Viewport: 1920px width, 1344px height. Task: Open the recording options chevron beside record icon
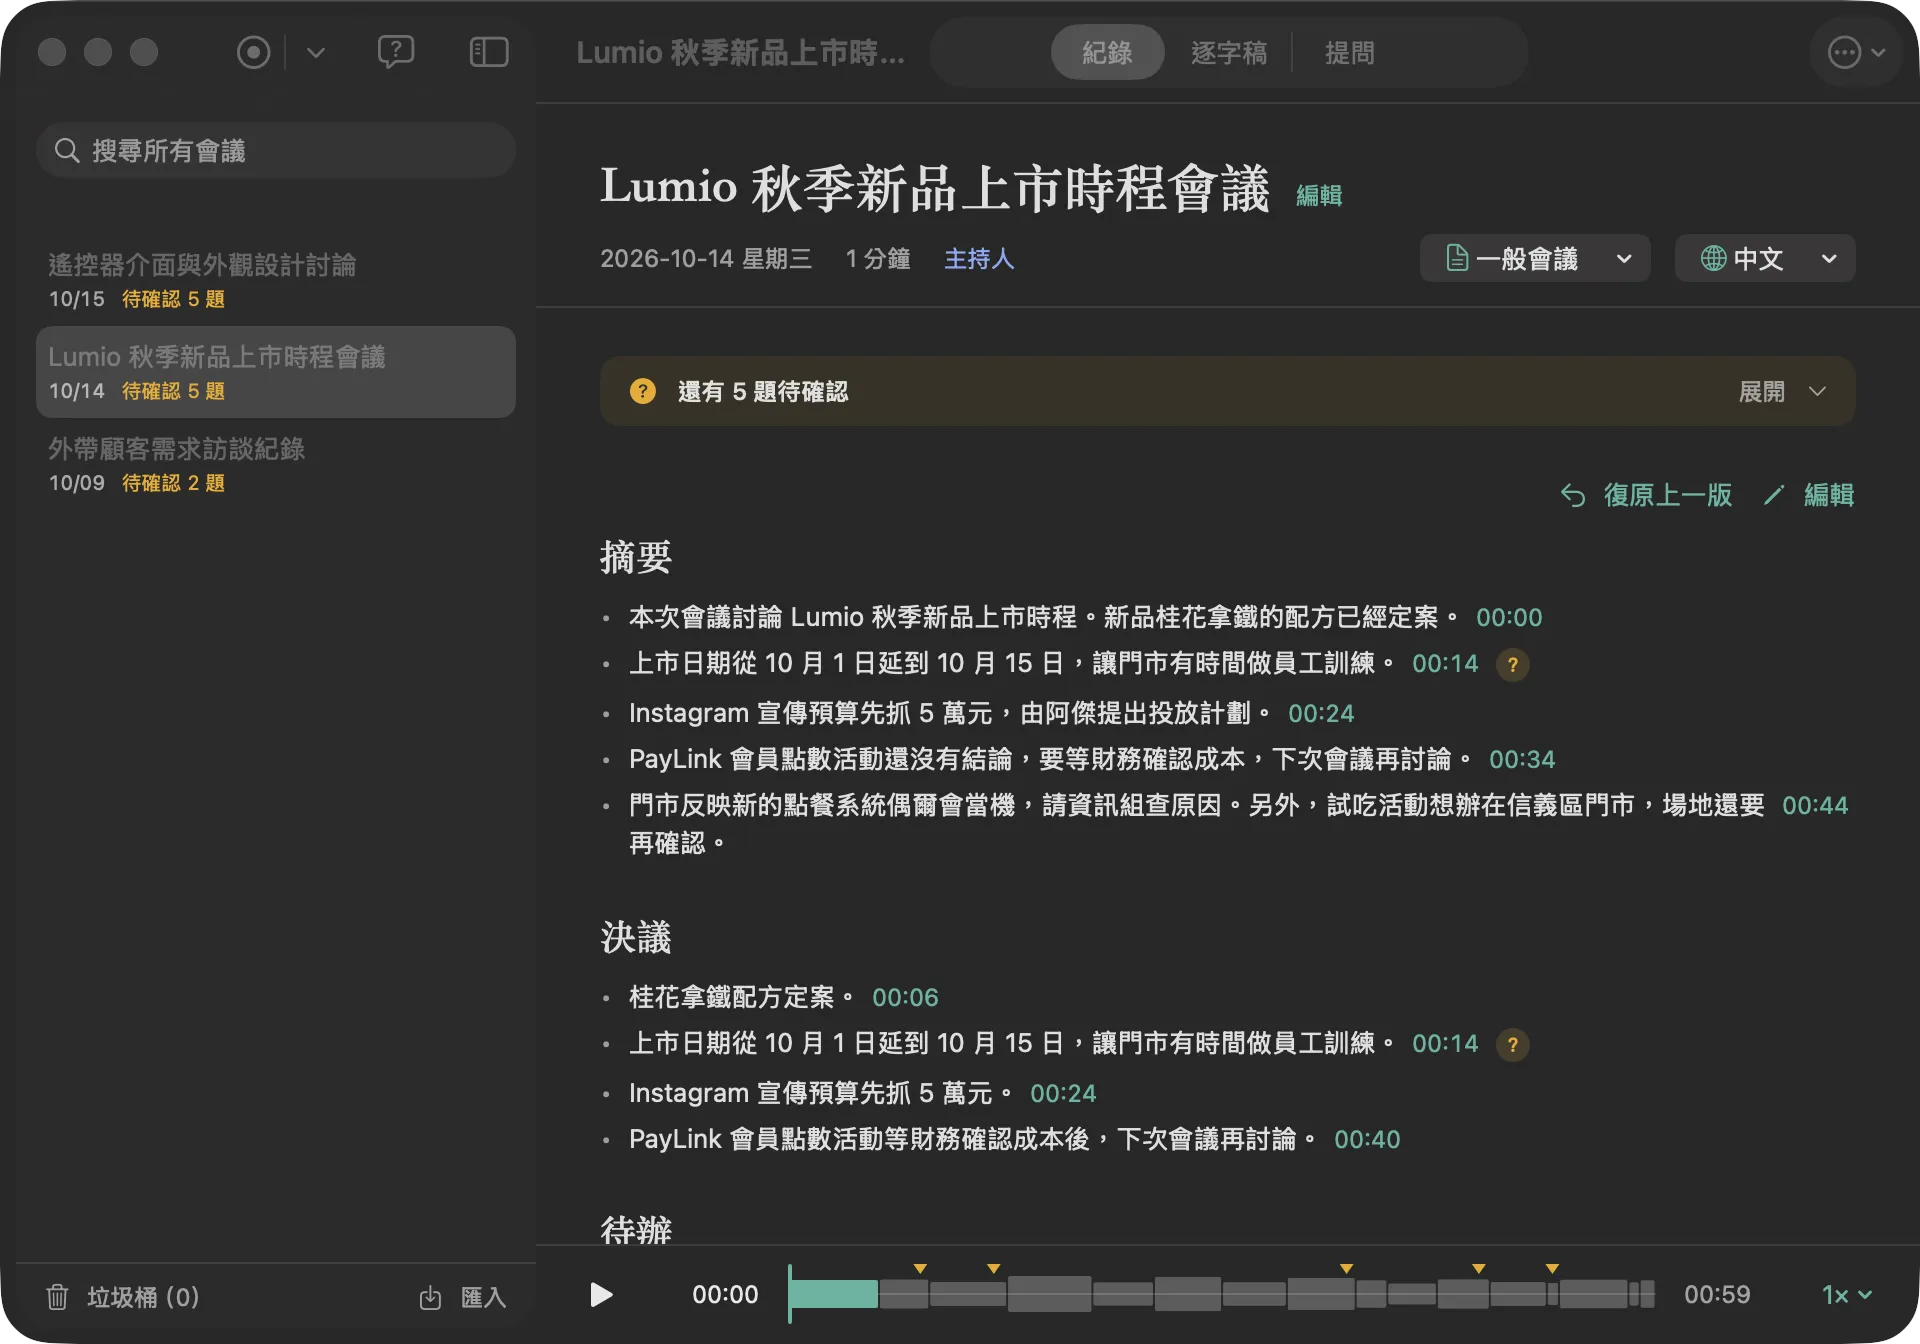[x=316, y=52]
